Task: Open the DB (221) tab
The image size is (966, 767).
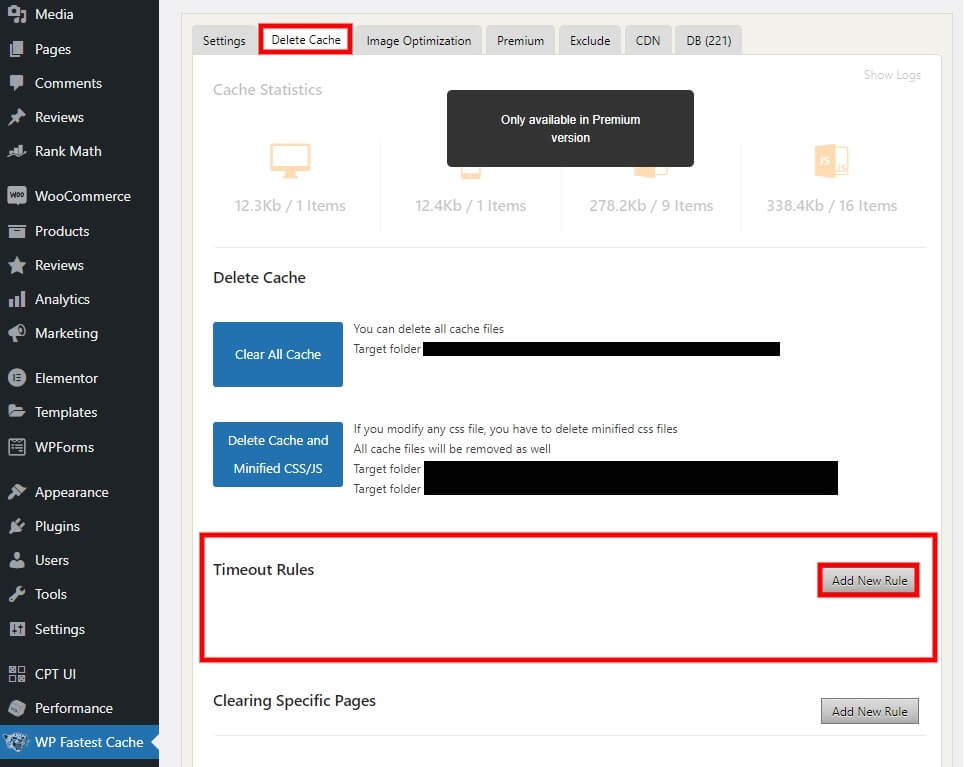Action: pyautogui.click(x=708, y=41)
